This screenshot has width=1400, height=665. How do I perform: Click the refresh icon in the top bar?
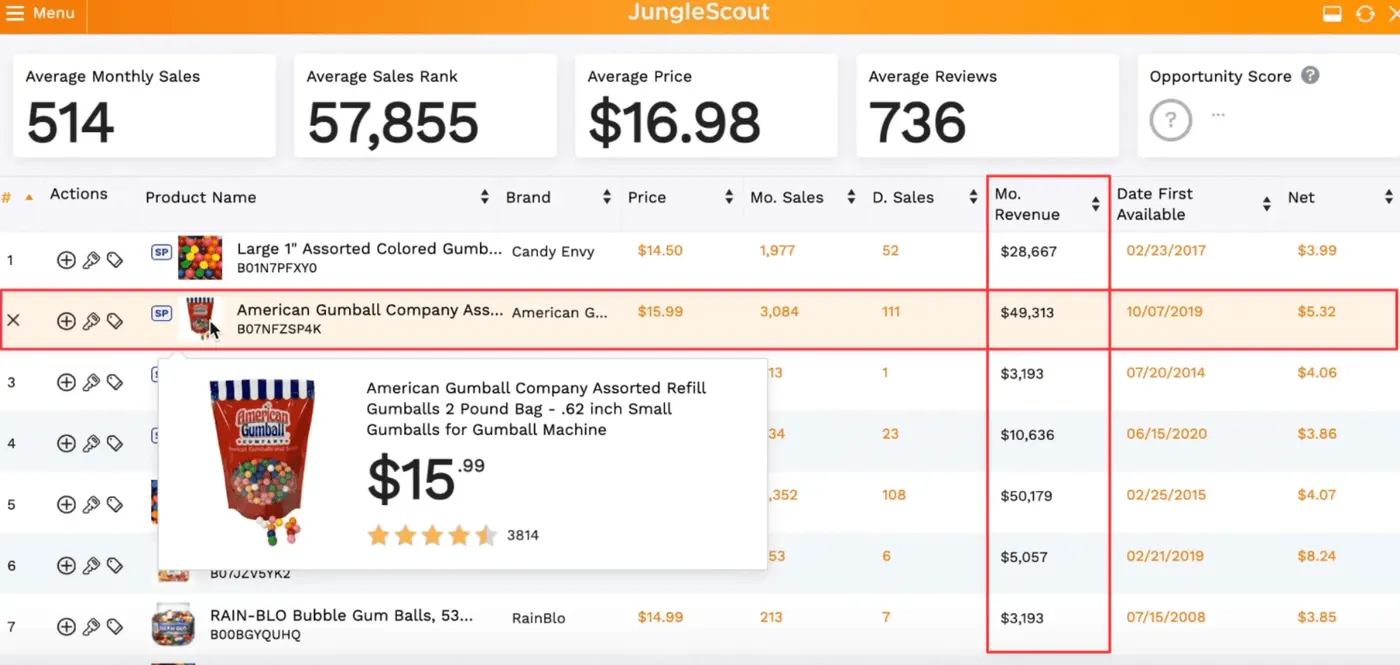point(1364,13)
